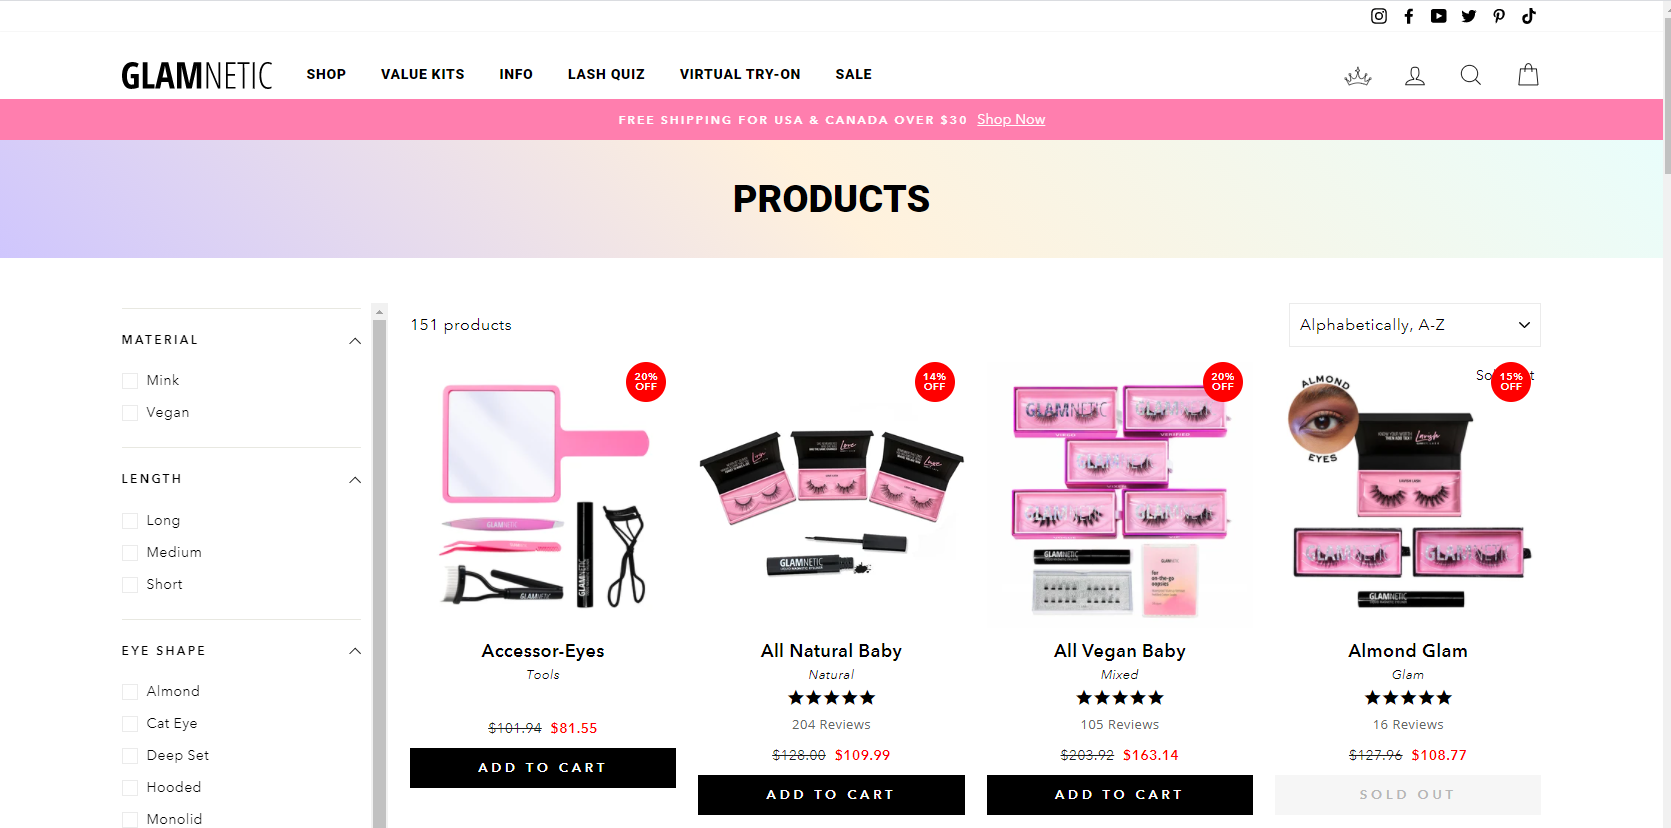Go to the Lash Quiz menu item
Image resolution: width=1671 pixels, height=828 pixels.
pyautogui.click(x=606, y=74)
